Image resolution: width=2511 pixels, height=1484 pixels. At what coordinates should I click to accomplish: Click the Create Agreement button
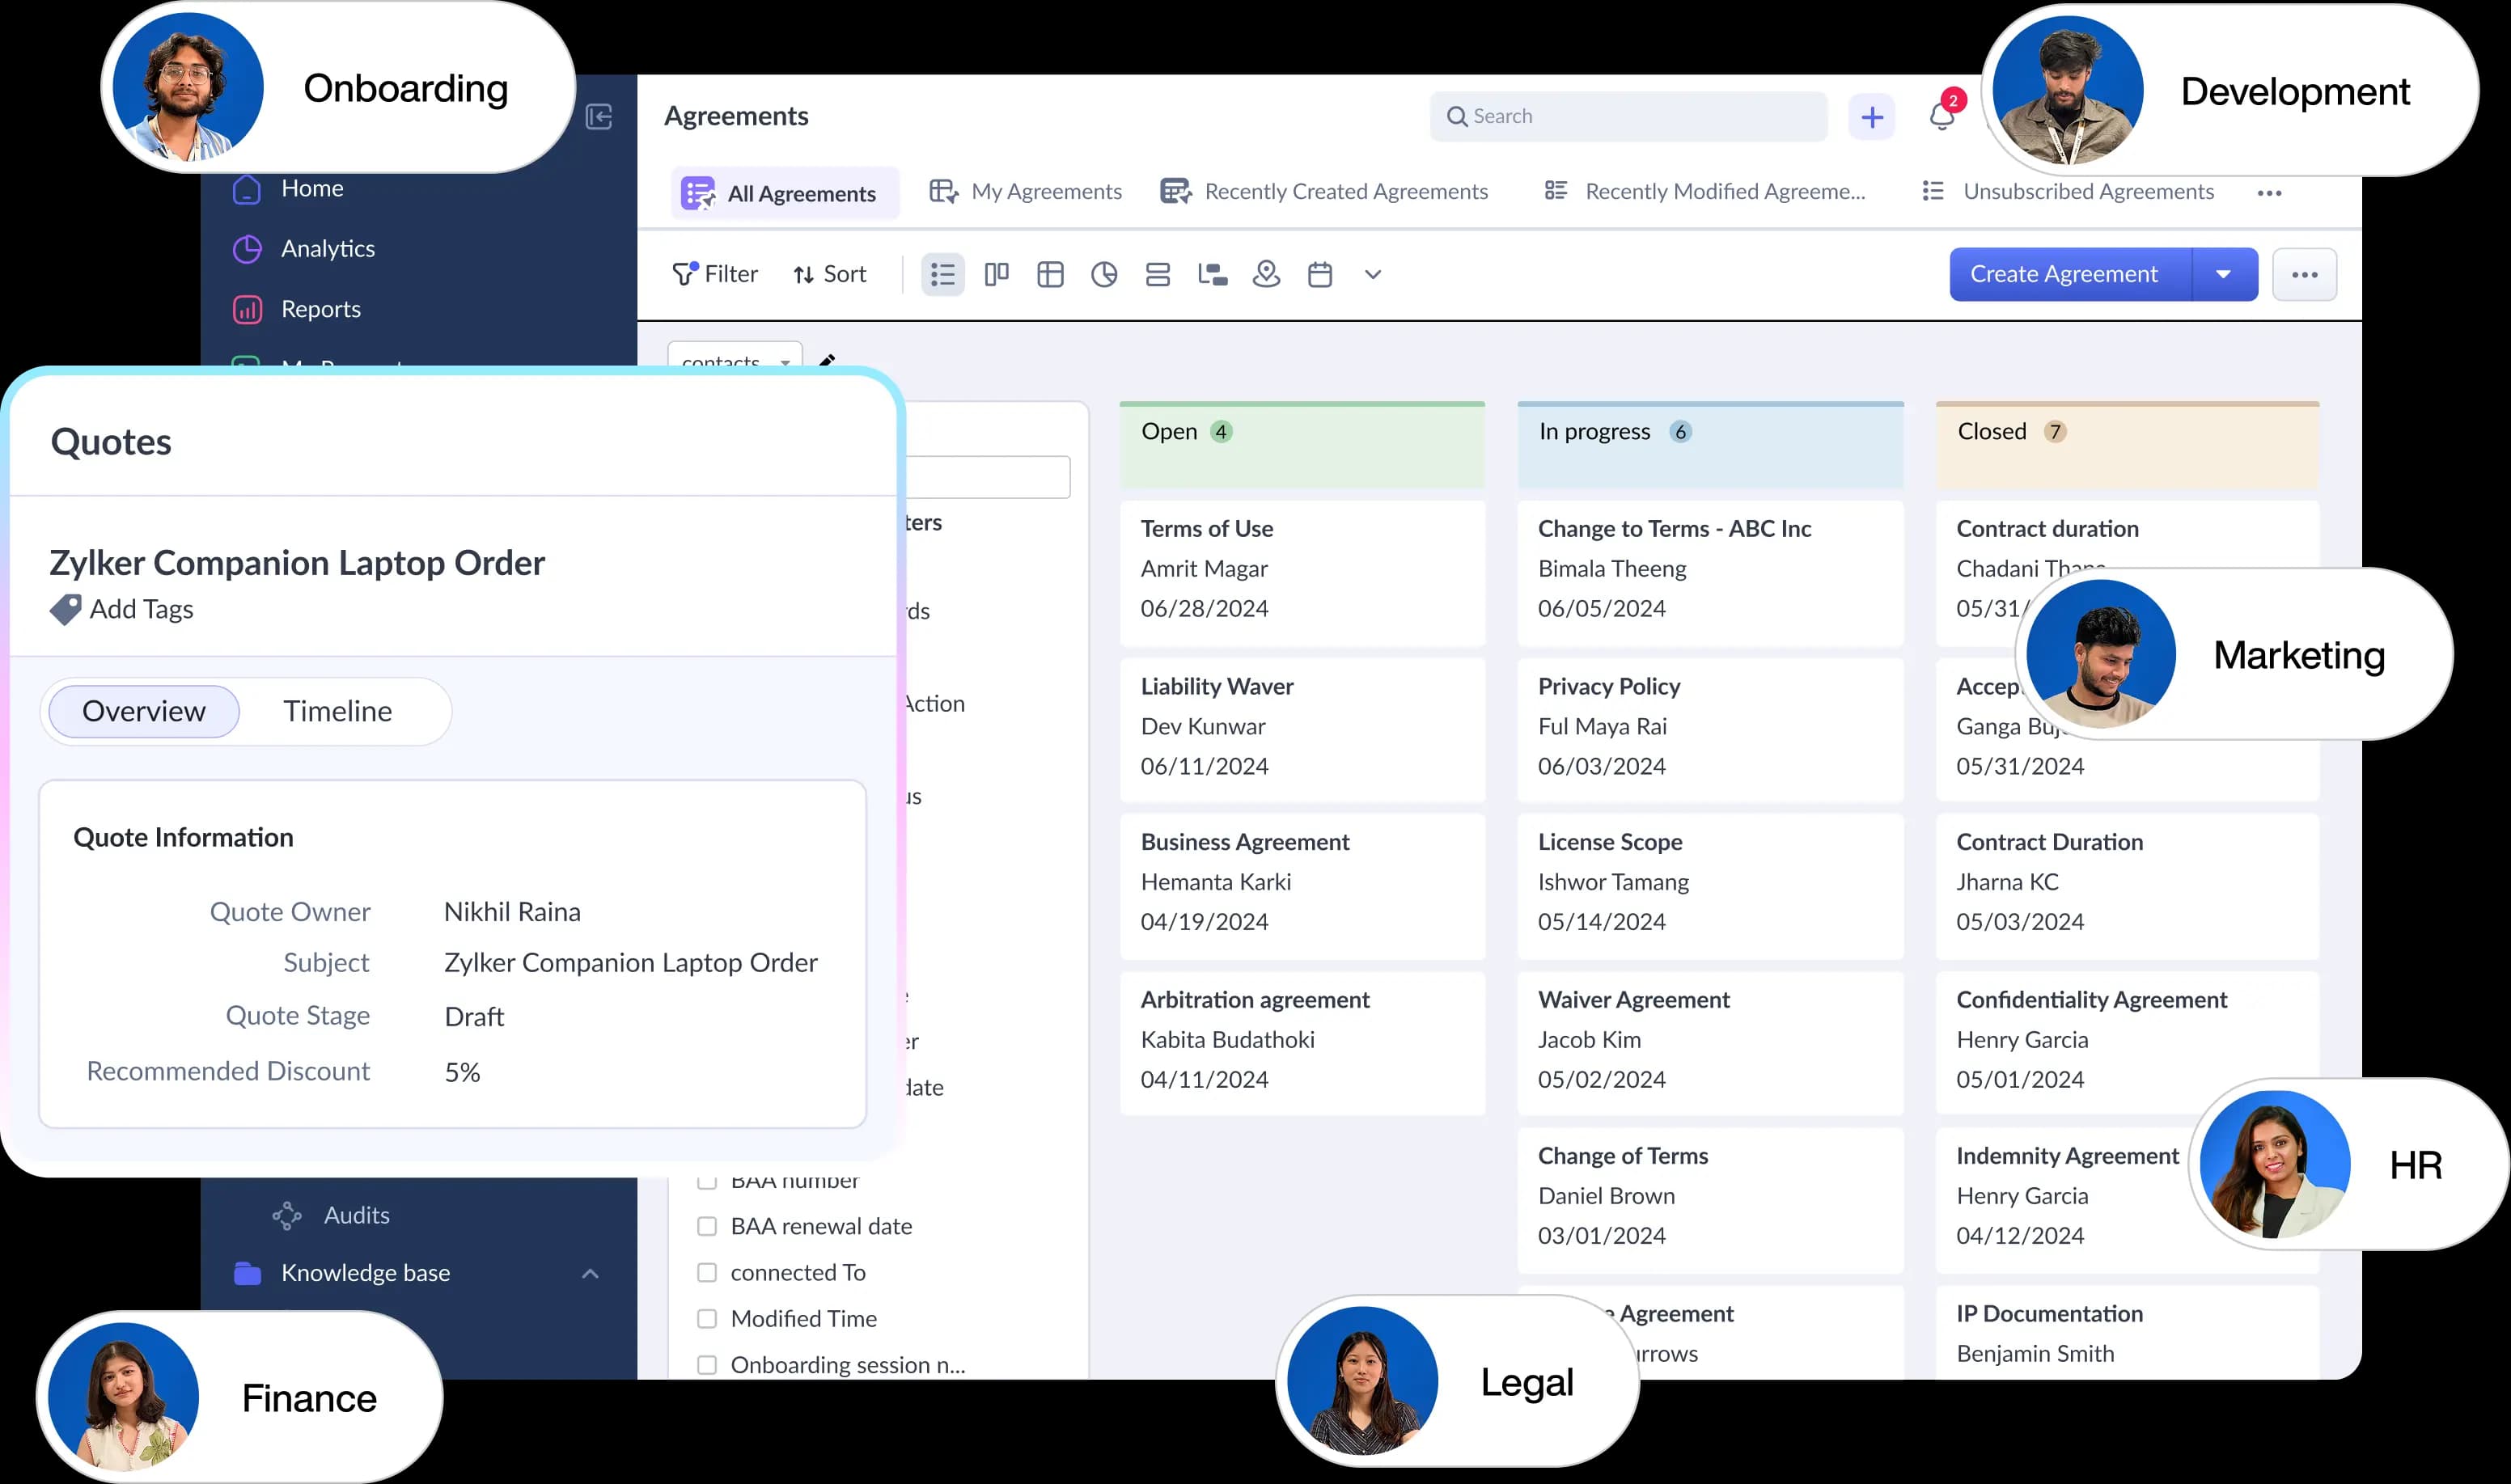click(2064, 274)
